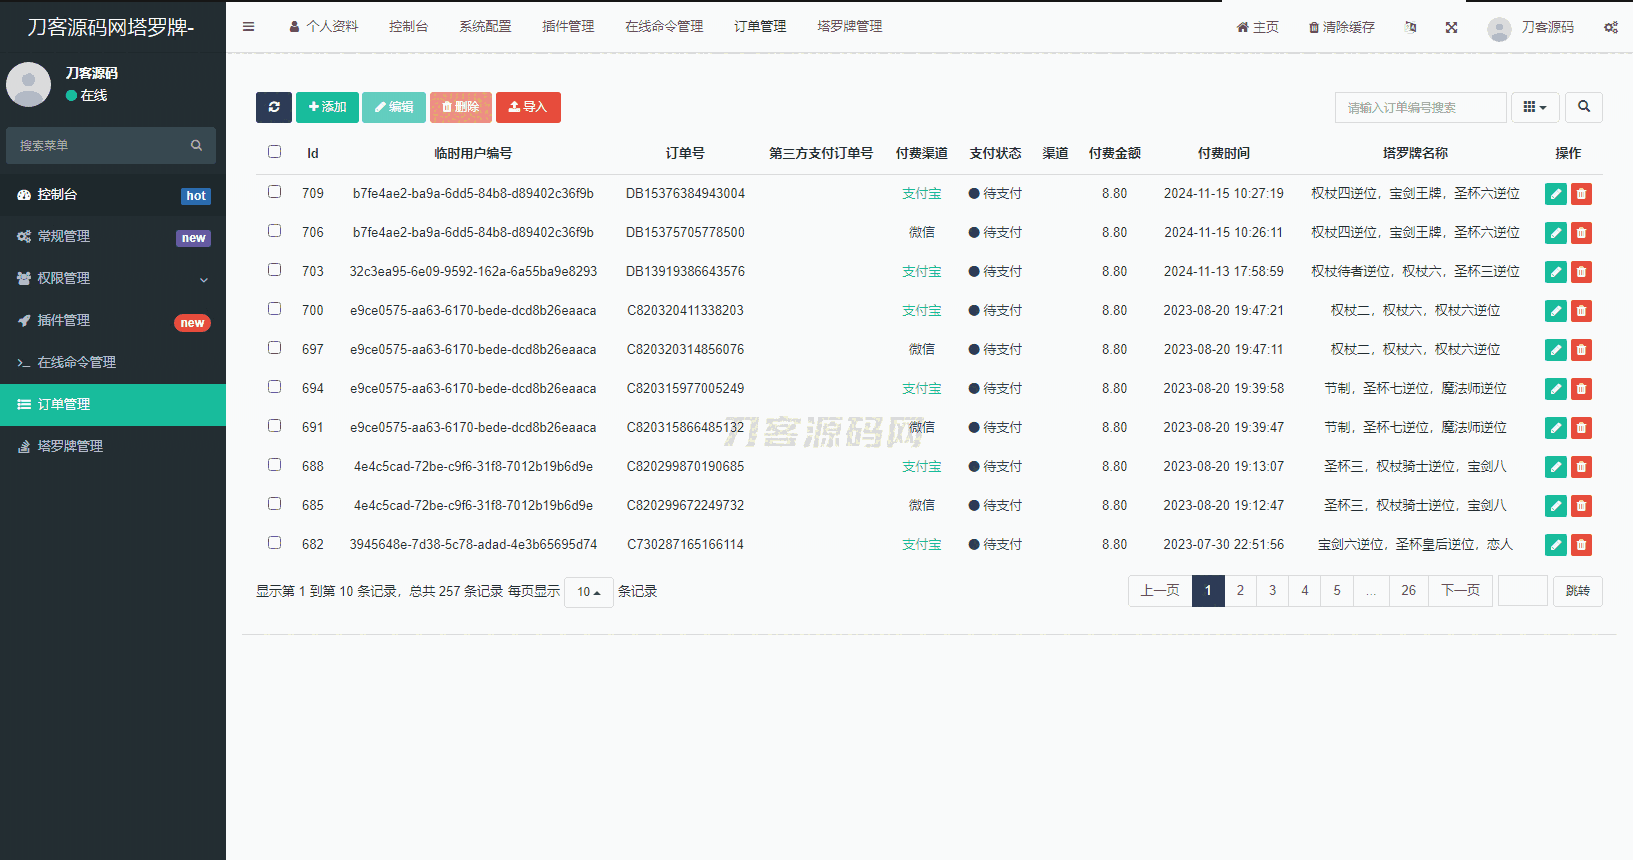Click the language translate icon in header
The height and width of the screenshot is (860, 1633).
(1410, 27)
